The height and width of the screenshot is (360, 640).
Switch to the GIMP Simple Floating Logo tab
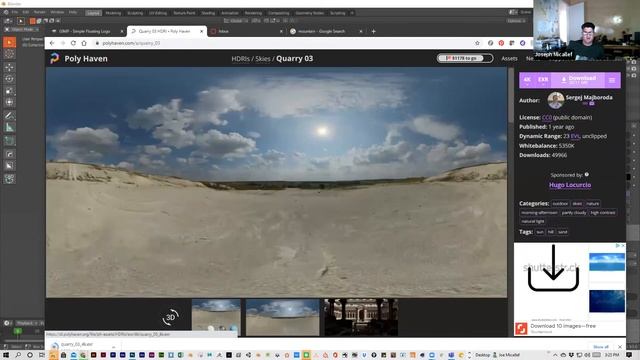click(88, 31)
